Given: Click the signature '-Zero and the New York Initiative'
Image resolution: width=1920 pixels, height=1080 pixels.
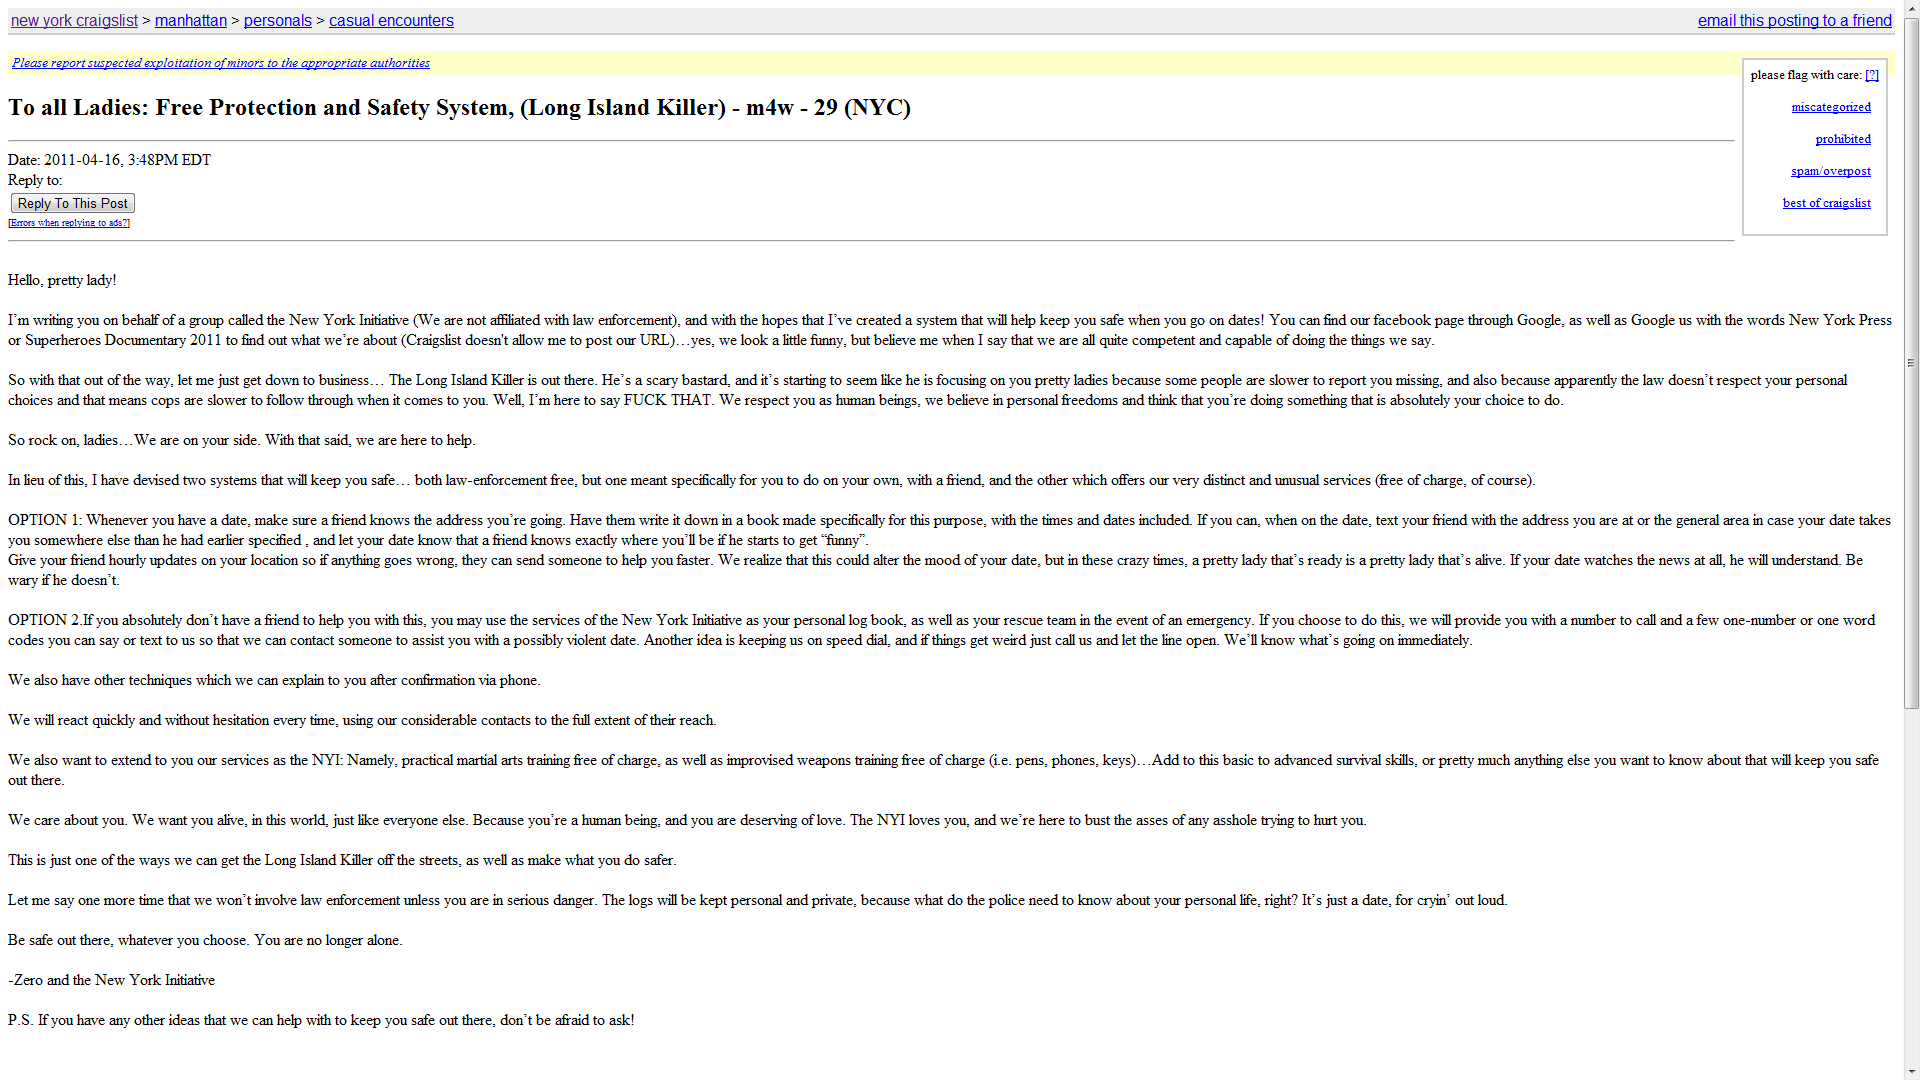Looking at the screenshot, I should coord(111,980).
